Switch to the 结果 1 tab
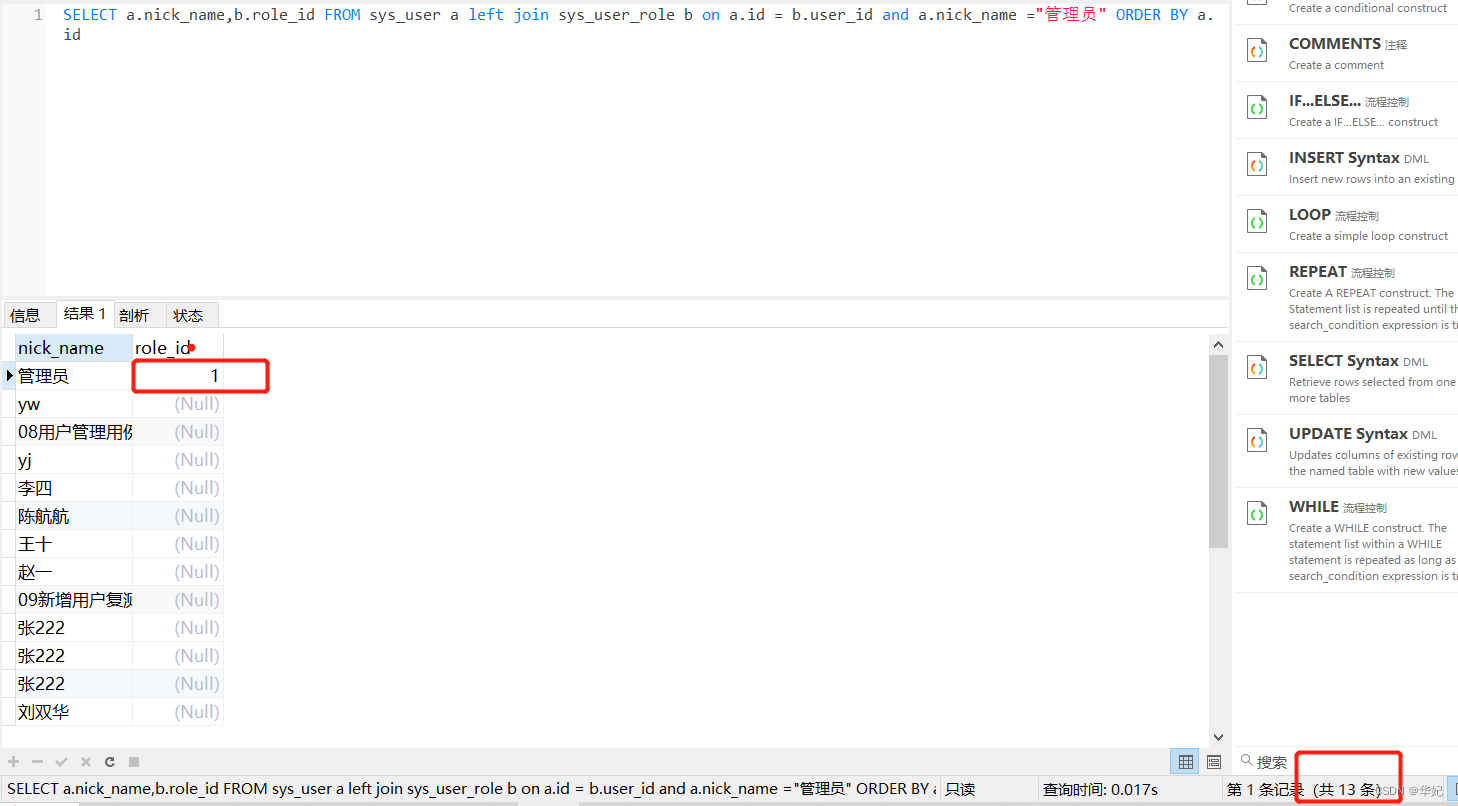Screen dimensions: 1458x806 pyautogui.click(x=85, y=314)
